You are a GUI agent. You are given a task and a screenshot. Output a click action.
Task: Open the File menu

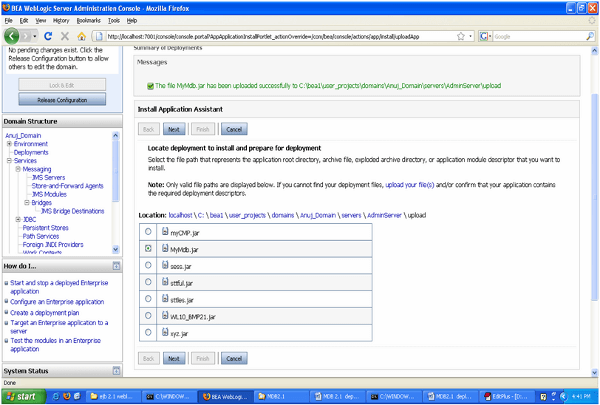pyautogui.click(x=8, y=21)
